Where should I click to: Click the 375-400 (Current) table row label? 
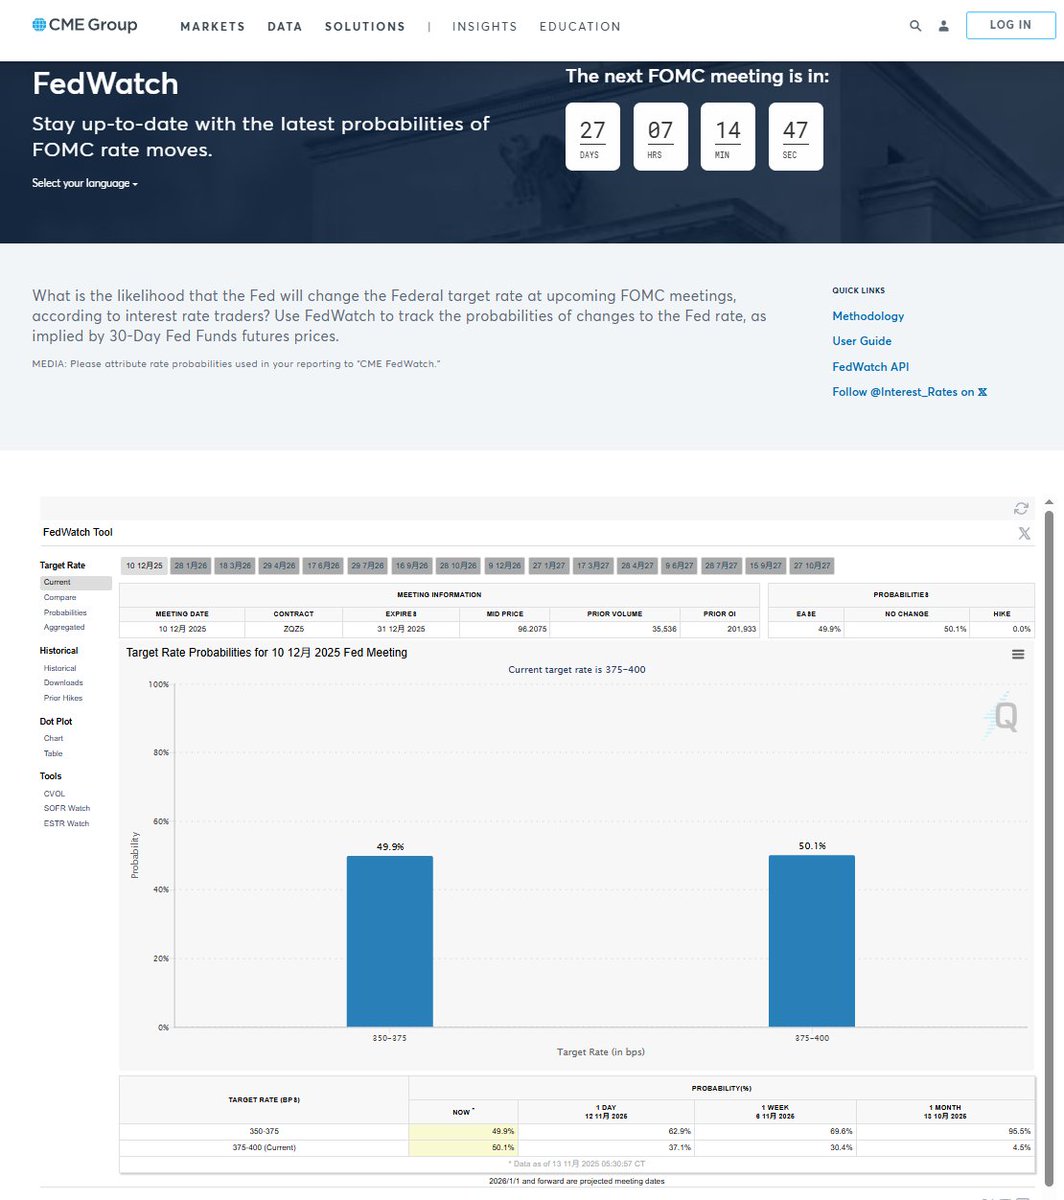coord(264,1147)
